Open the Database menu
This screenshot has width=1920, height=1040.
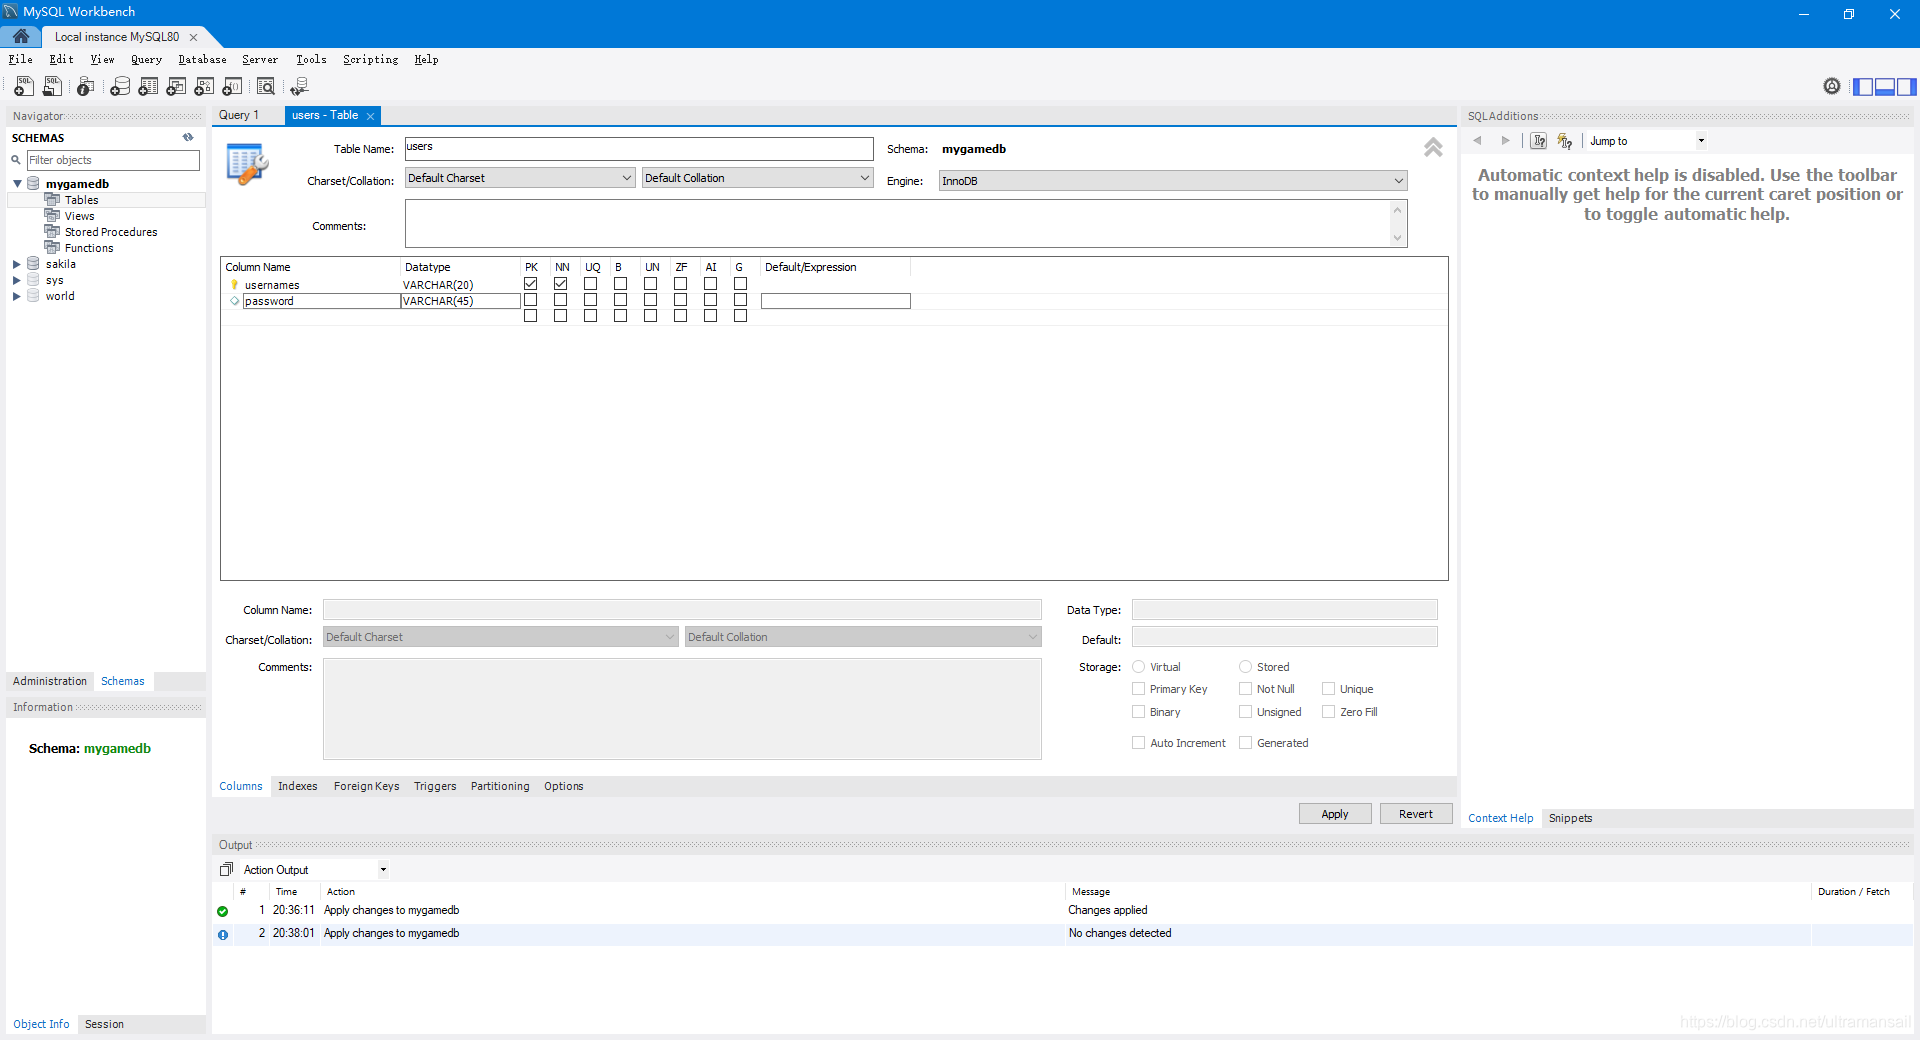pyautogui.click(x=202, y=59)
